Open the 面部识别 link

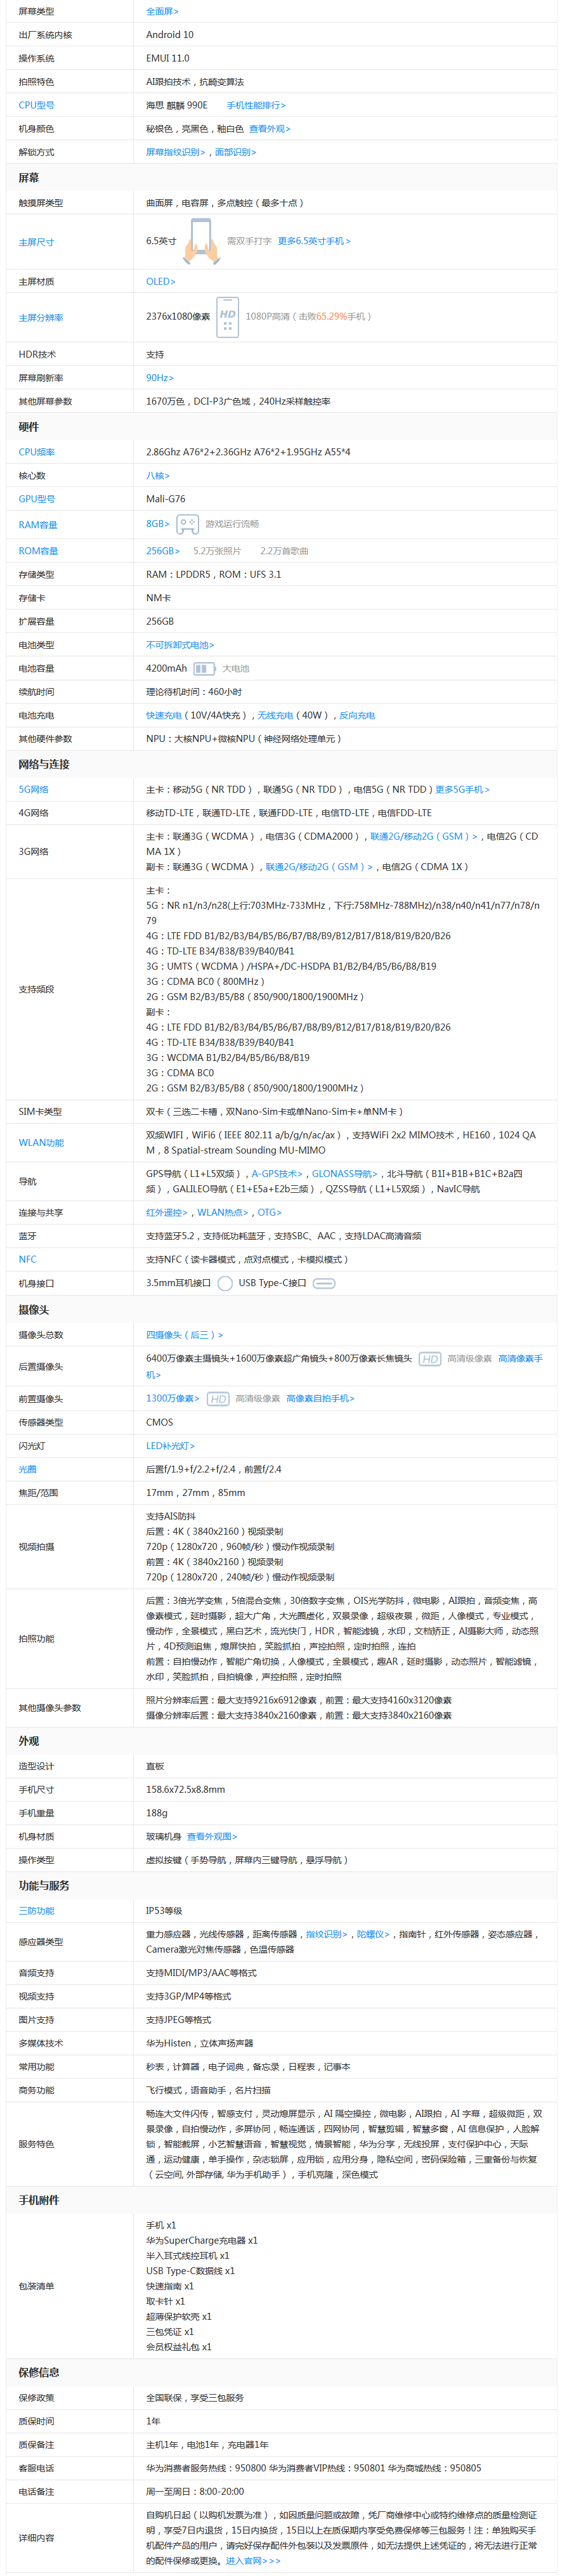point(236,152)
